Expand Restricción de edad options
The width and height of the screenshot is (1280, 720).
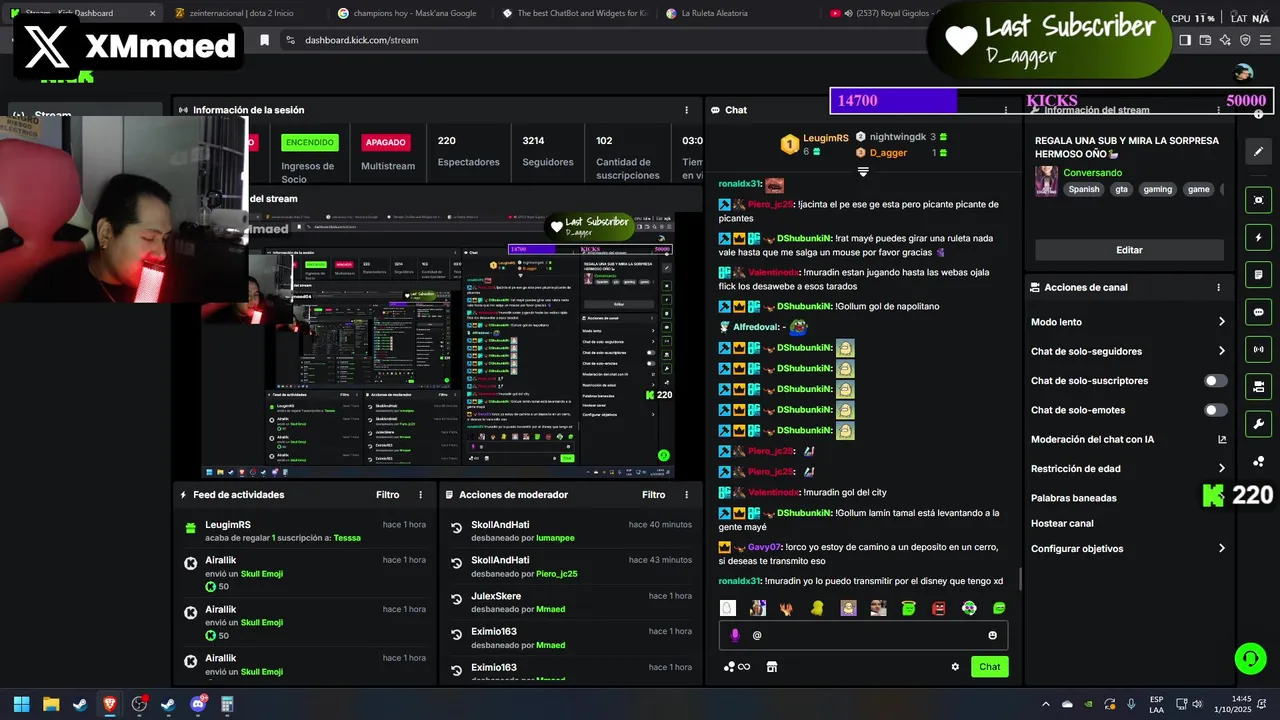(x=1222, y=468)
